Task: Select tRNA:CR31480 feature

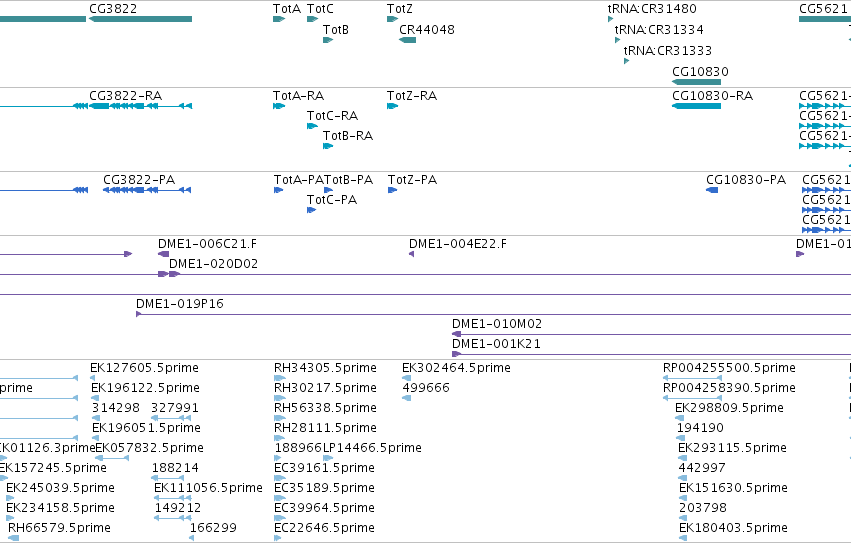Action: pyautogui.click(x=611, y=19)
